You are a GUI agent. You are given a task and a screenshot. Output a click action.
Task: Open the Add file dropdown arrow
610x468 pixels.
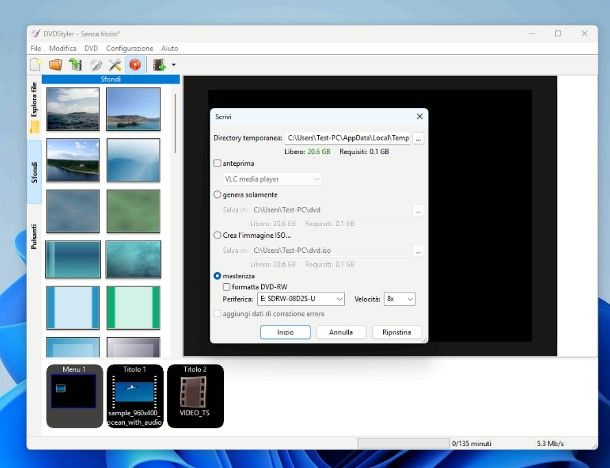point(174,65)
